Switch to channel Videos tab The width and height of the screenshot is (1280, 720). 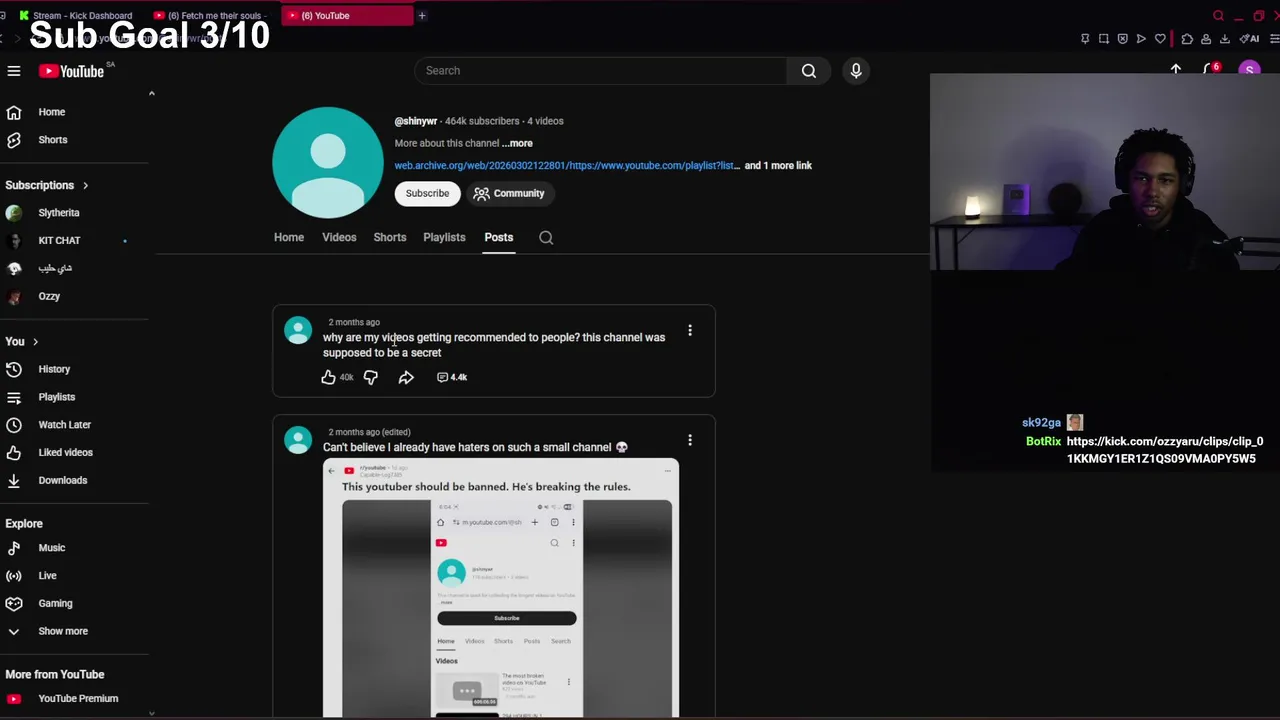click(x=339, y=237)
